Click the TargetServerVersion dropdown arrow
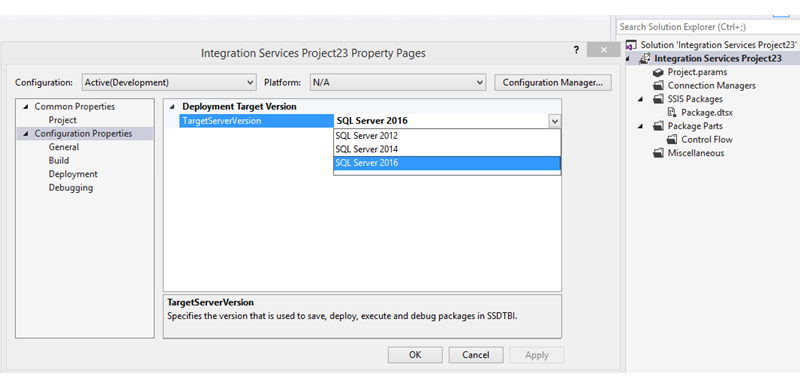 pos(555,121)
